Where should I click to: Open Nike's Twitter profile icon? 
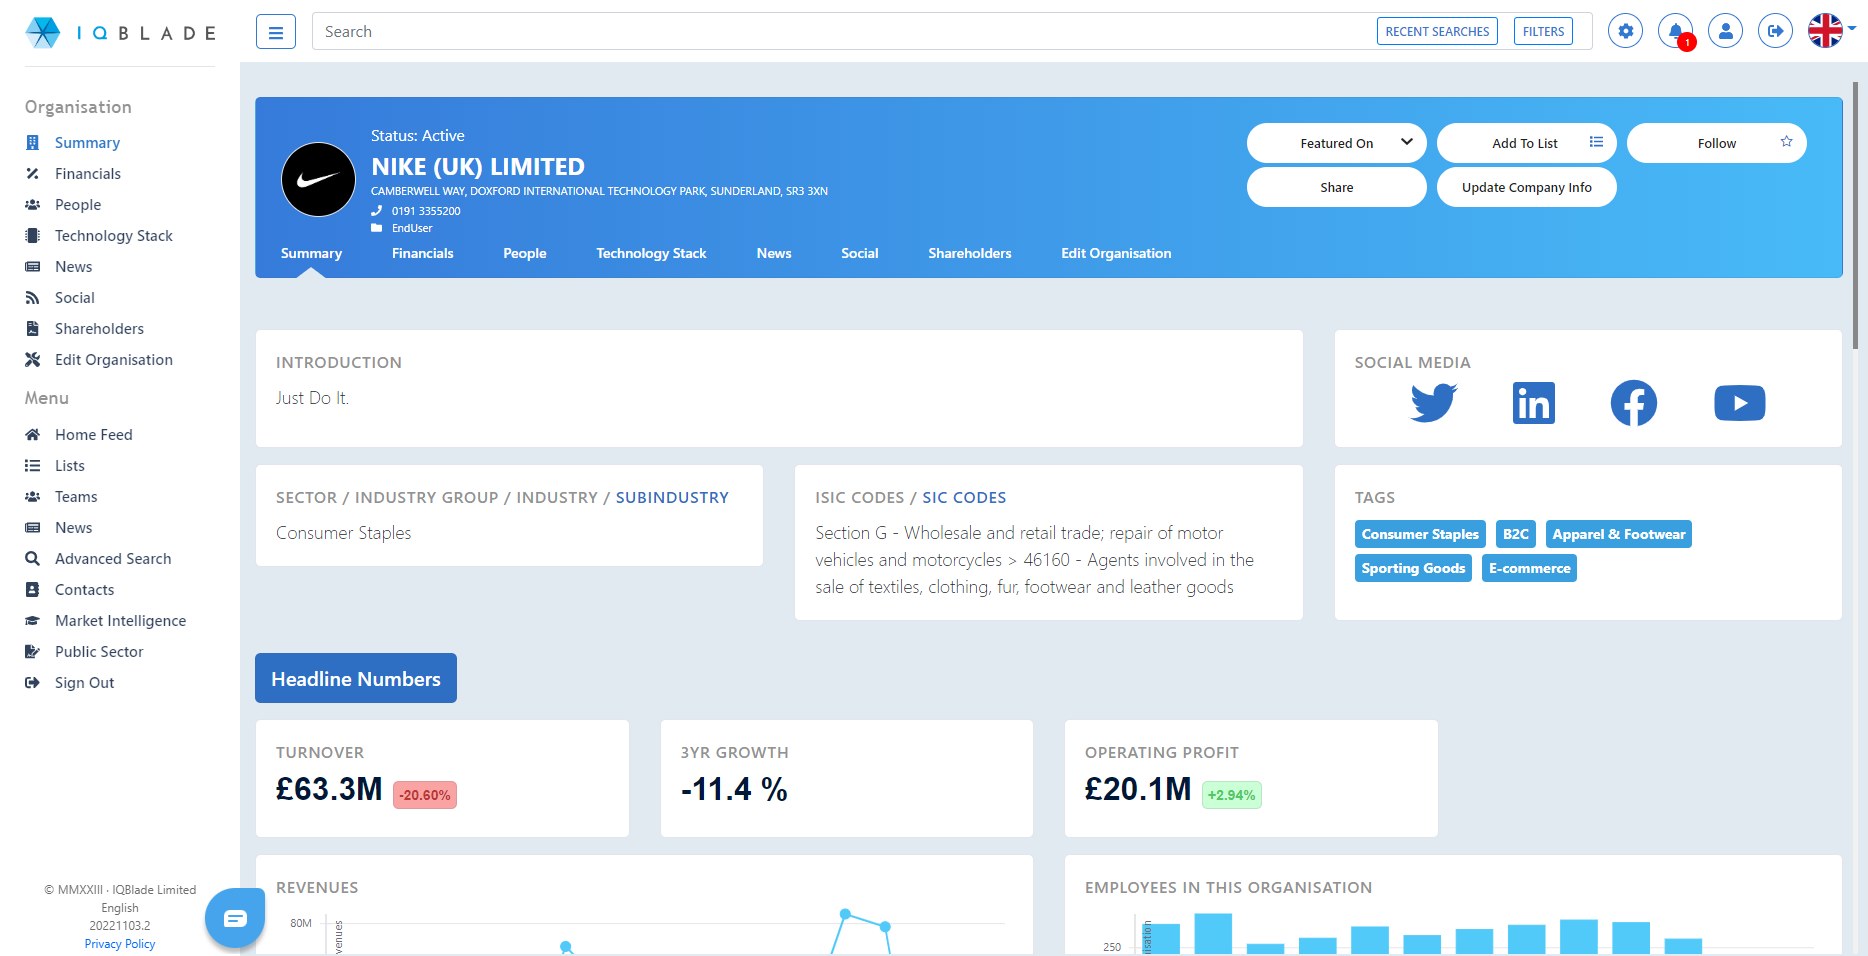[1433, 403]
